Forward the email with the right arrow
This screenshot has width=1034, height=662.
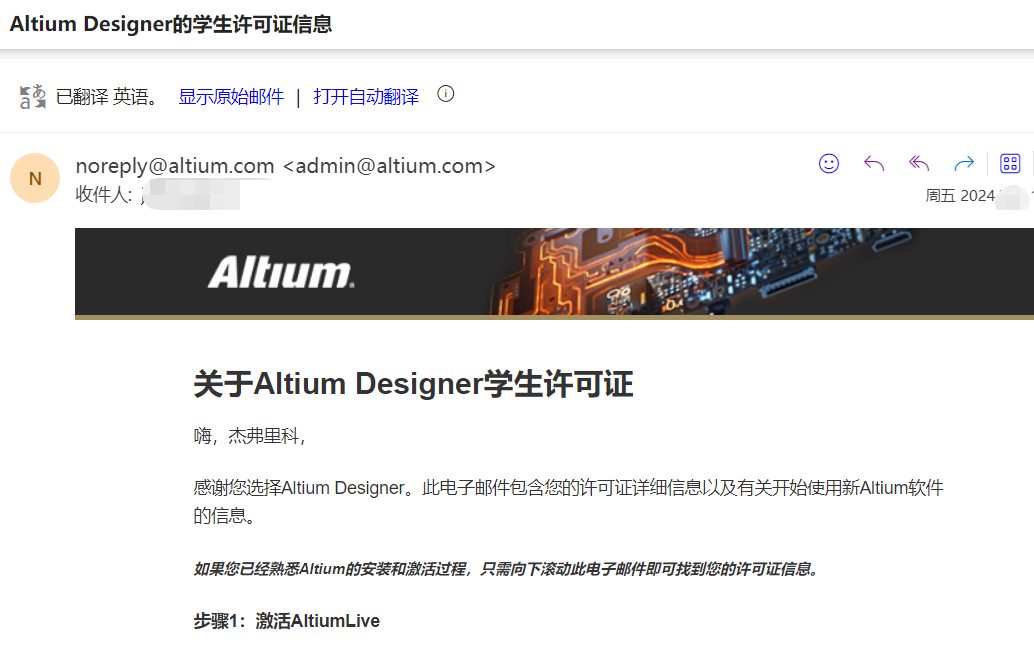[x=963, y=163]
